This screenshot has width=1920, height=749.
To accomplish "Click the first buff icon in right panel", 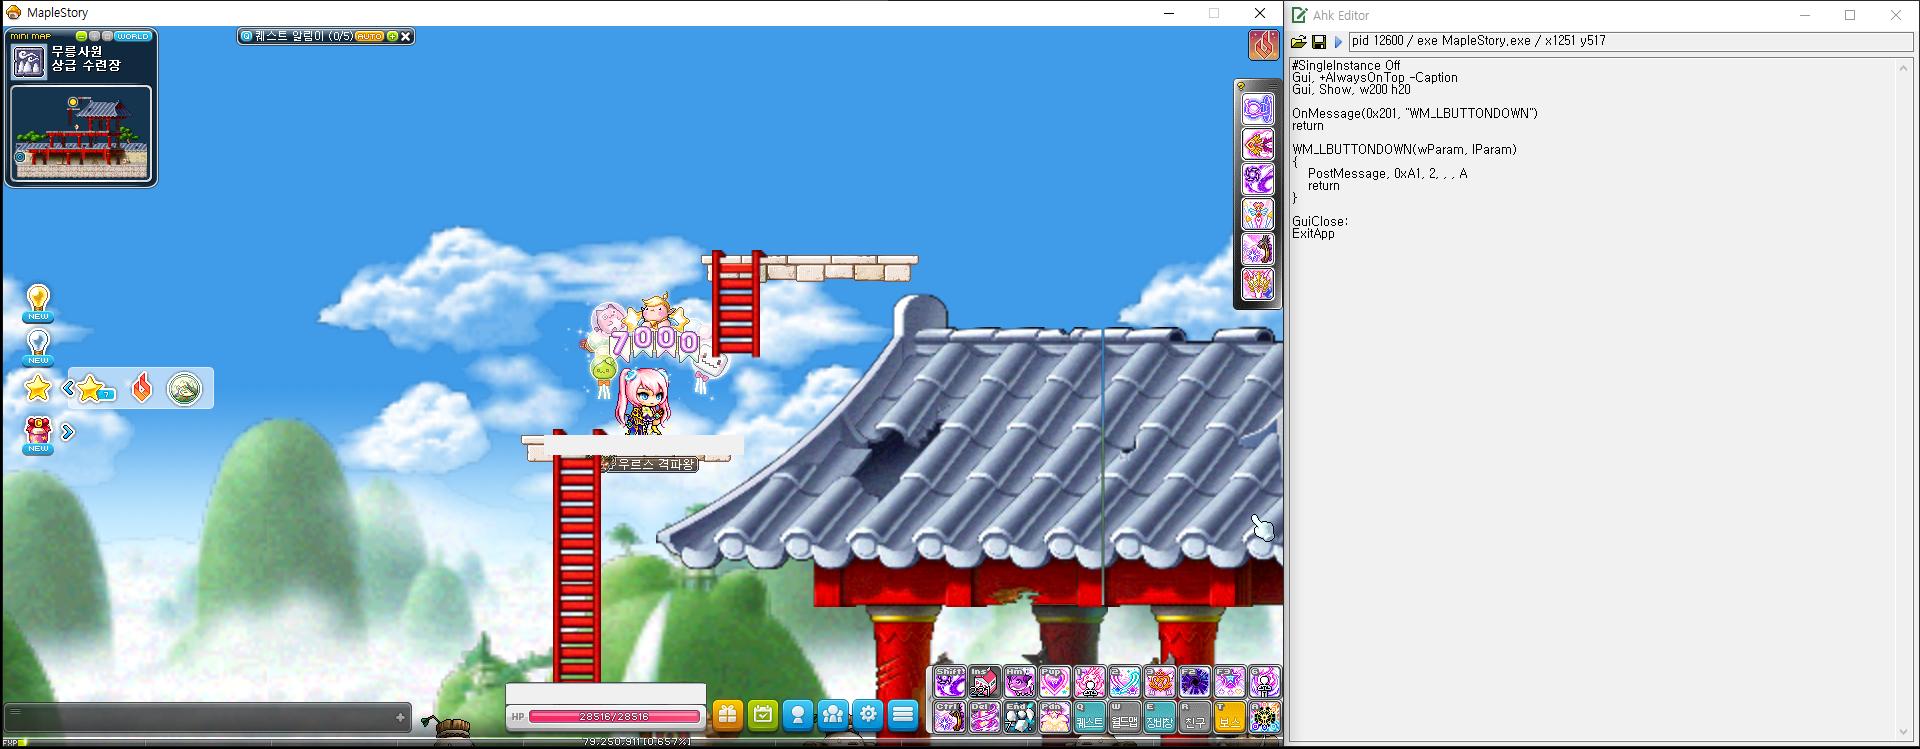I will [x=1258, y=109].
